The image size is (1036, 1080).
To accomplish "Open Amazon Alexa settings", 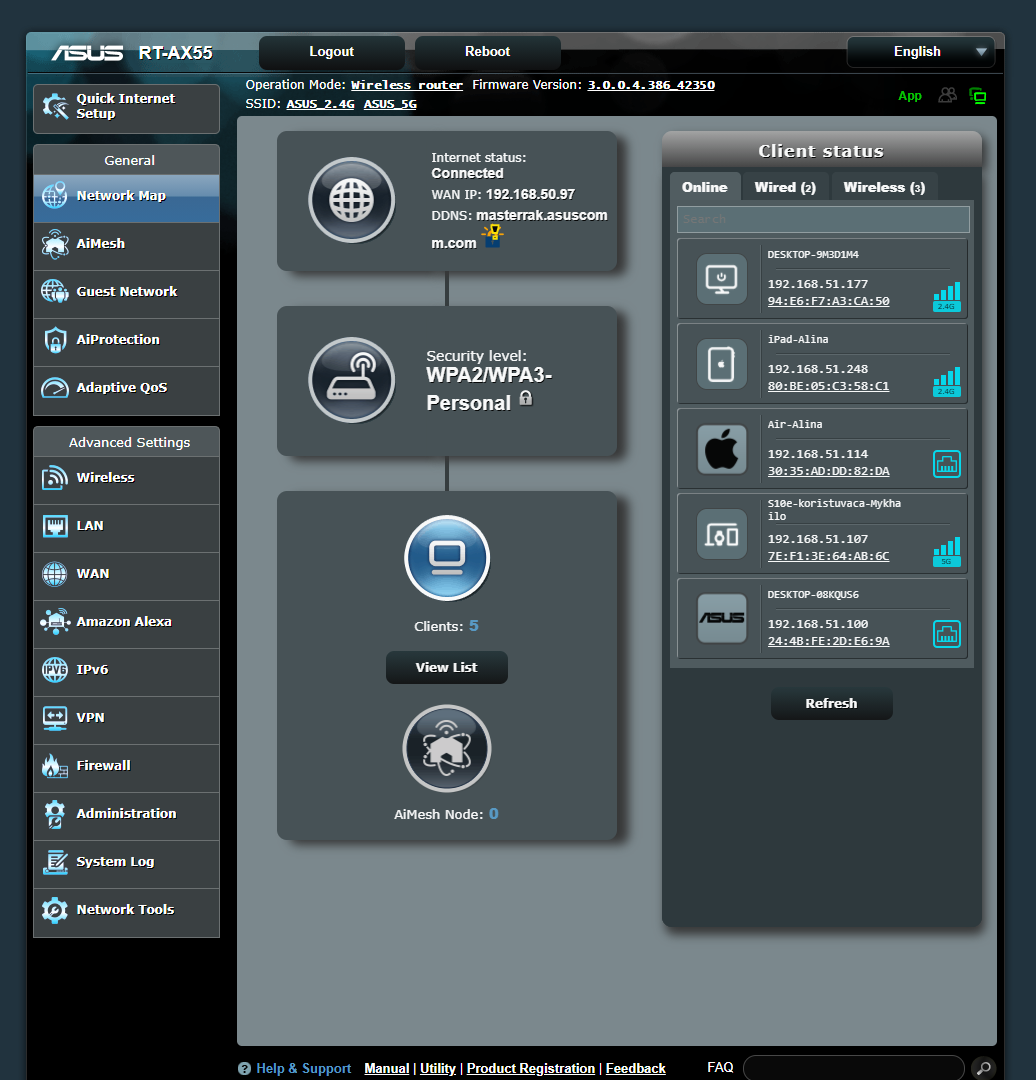I will (126, 624).
